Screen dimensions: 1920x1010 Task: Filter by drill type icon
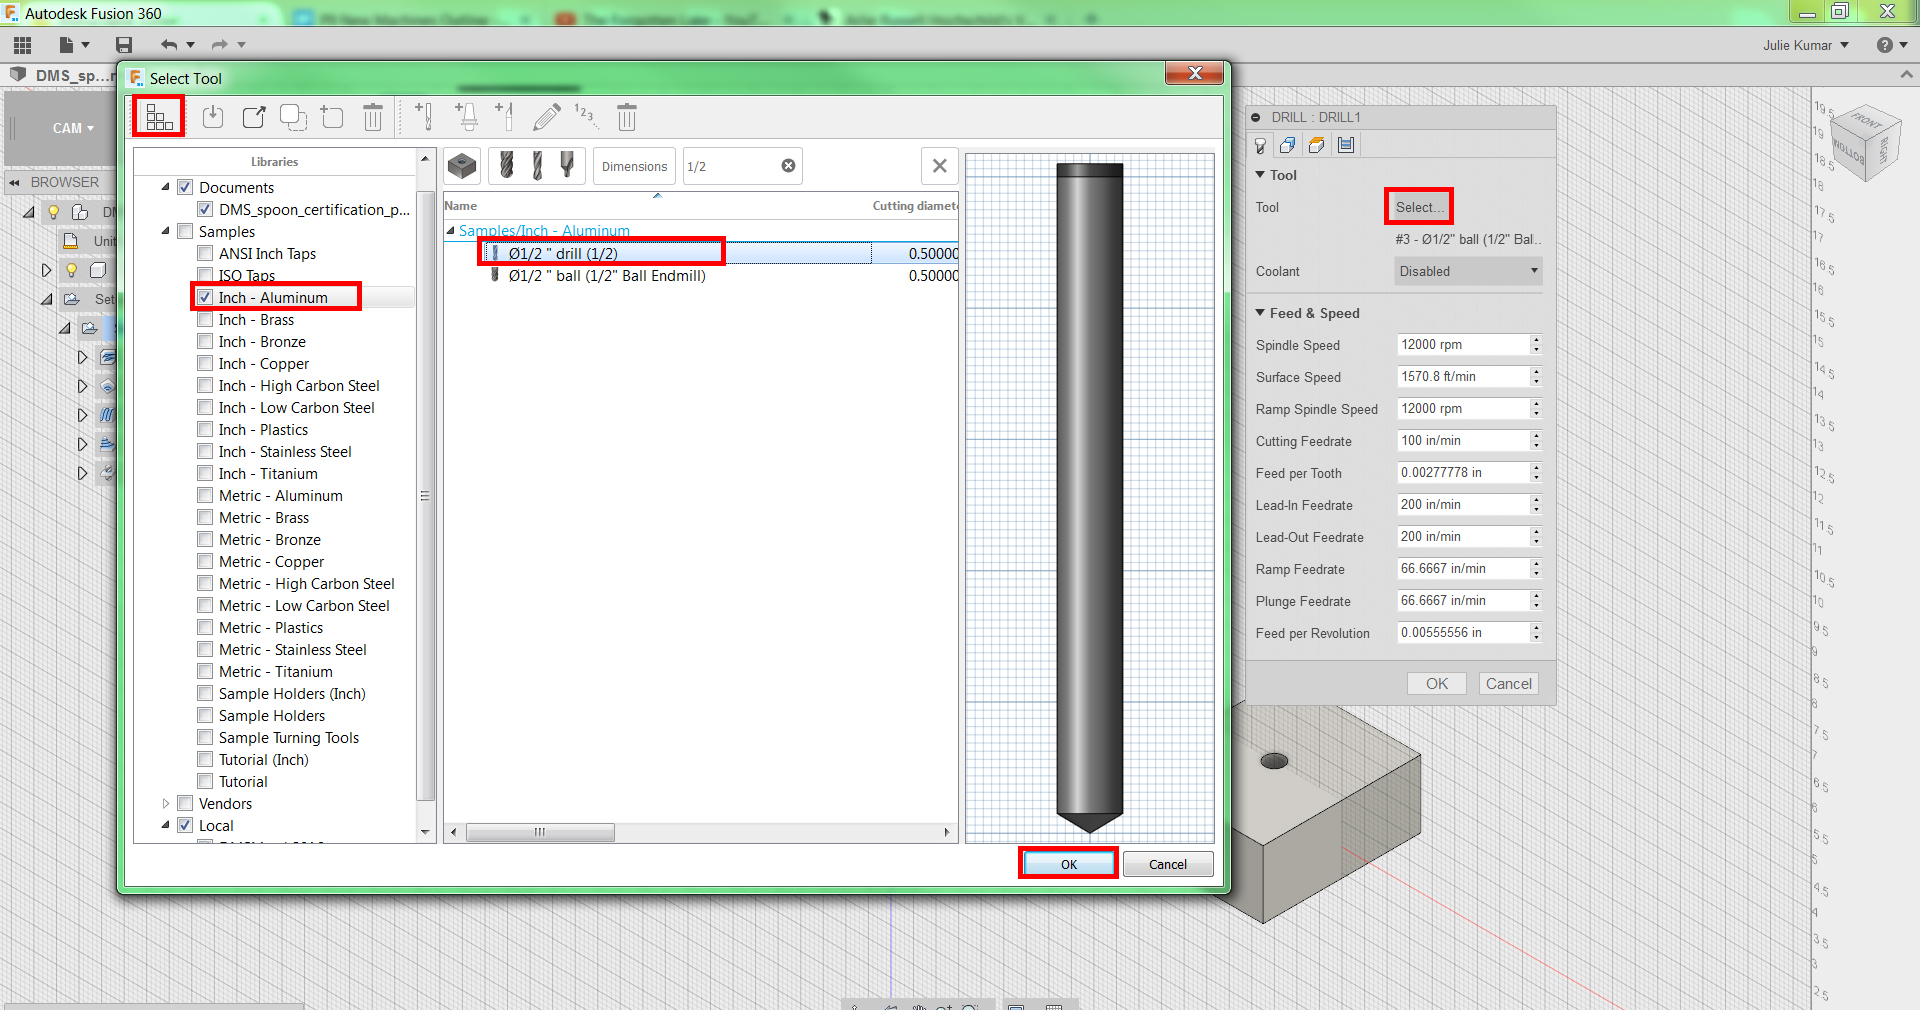(538, 165)
